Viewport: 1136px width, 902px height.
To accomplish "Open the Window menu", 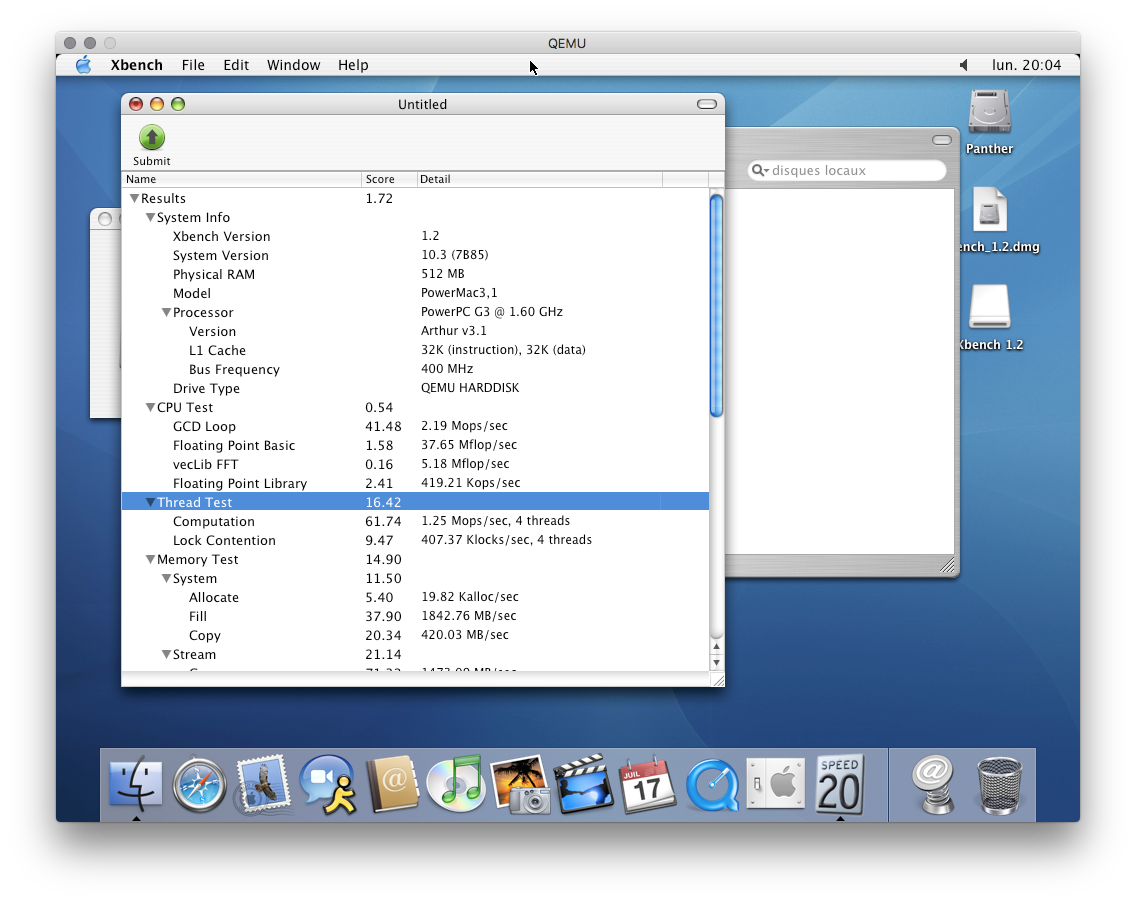I will click(293, 65).
